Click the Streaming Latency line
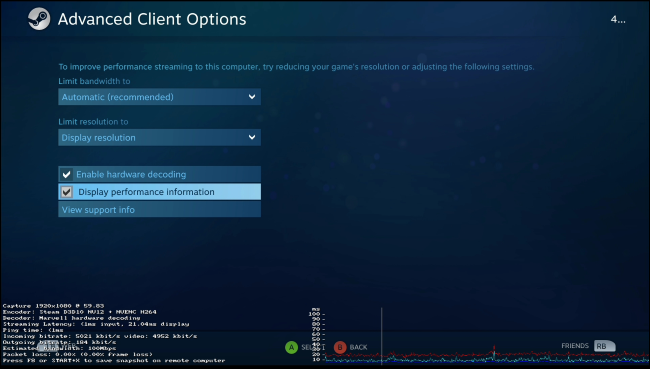The height and width of the screenshot is (369, 650). (x=96, y=324)
